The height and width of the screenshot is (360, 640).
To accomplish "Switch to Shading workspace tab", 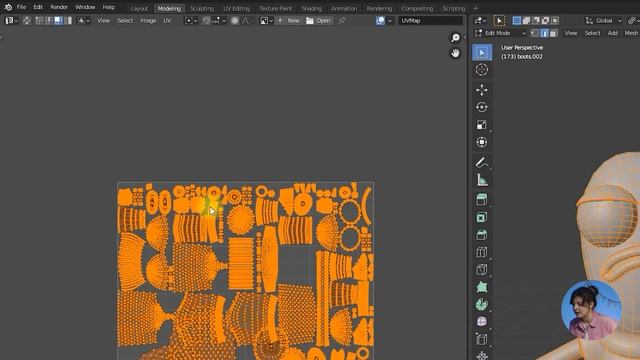I will coord(311,8).
